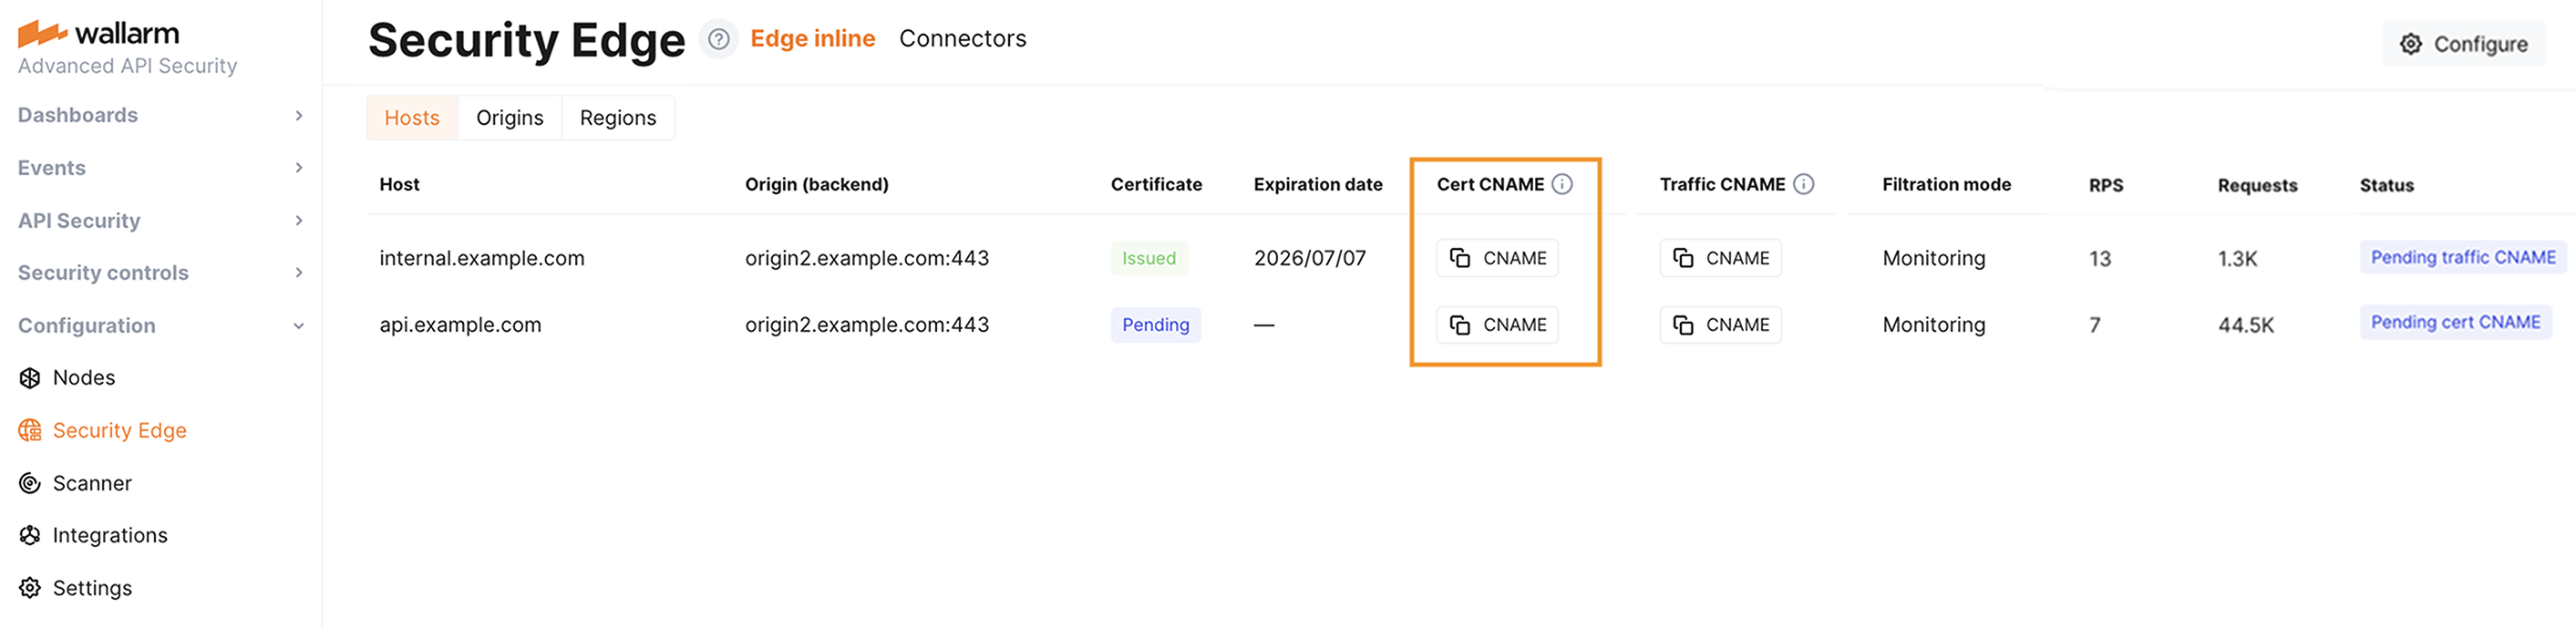Click the Filtration mode column header
This screenshot has height=629, width=2576.
coord(1946,184)
